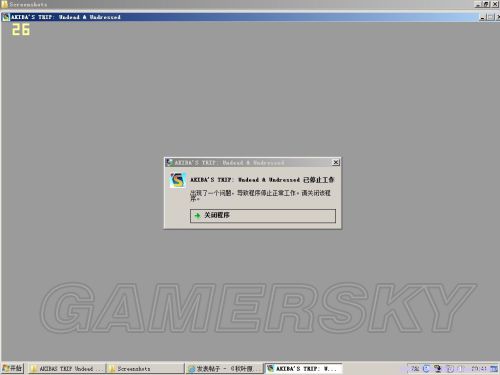Open the 开始 Start menu
Viewport: 500px width, 375px height.
12,368
